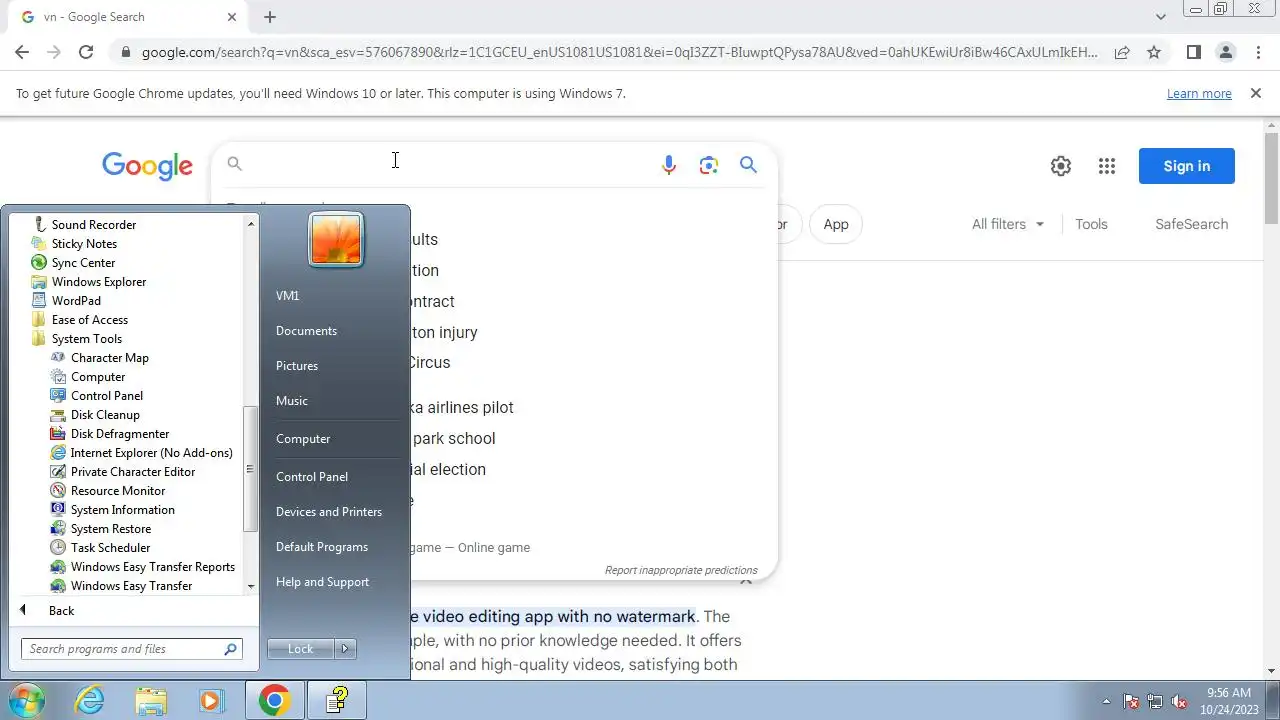Open the file explorer taskbar icon
Image resolution: width=1280 pixels, height=720 pixels.
pos(151,701)
